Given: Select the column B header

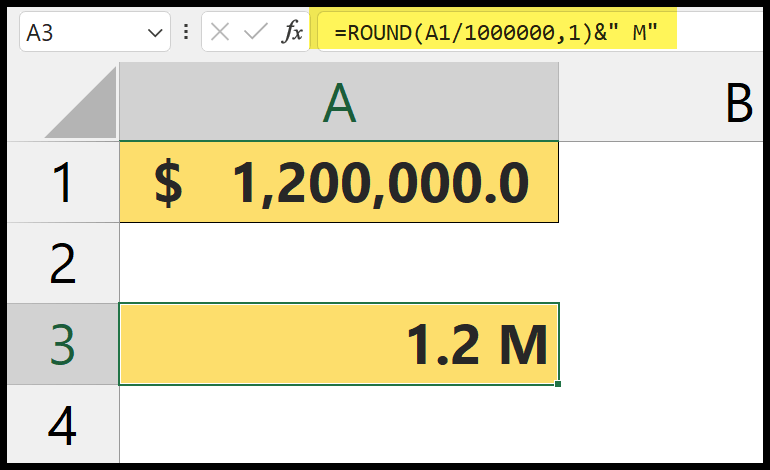Looking at the screenshot, I should click(738, 104).
